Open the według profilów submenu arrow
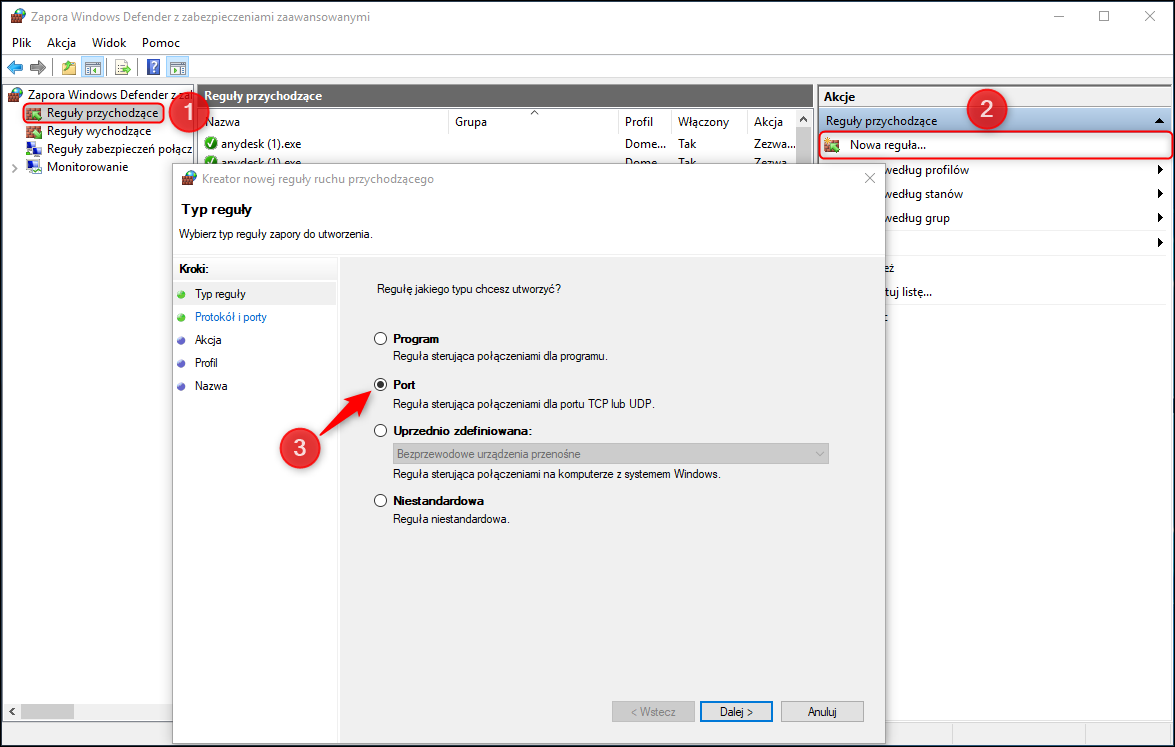The image size is (1175, 747). (1160, 170)
